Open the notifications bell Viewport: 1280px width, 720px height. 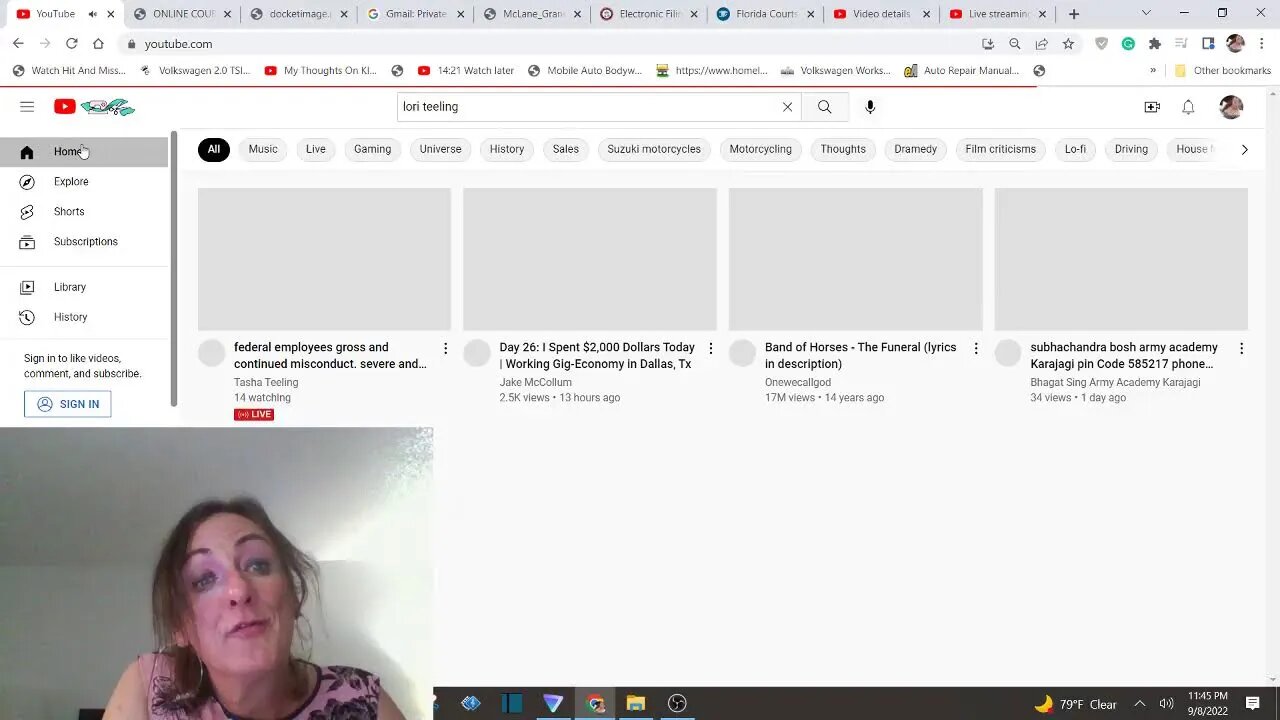(x=1188, y=107)
